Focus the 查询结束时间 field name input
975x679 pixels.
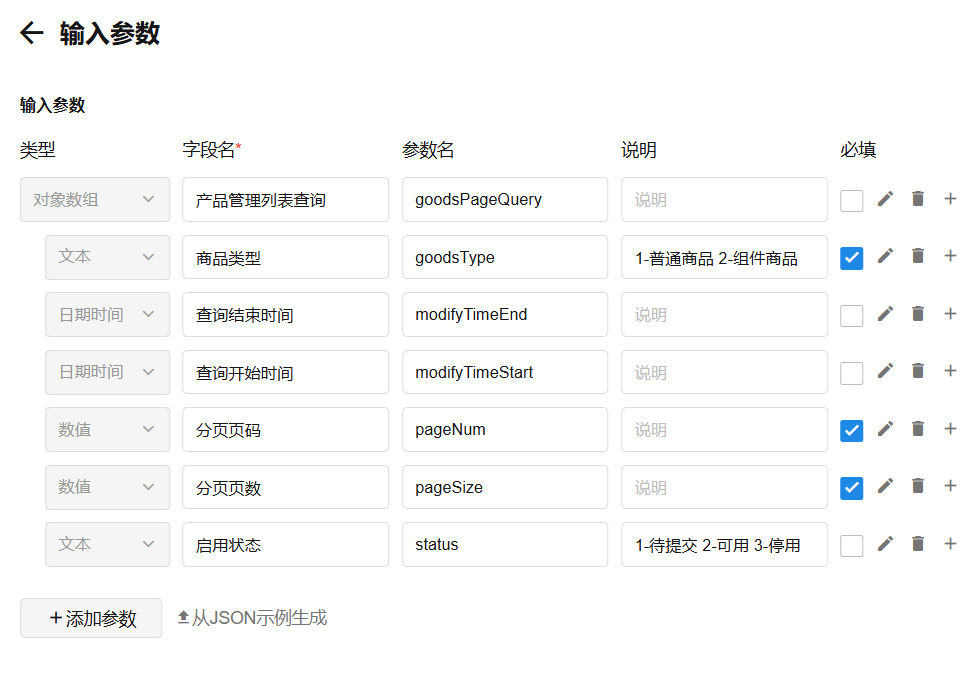click(x=285, y=315)
